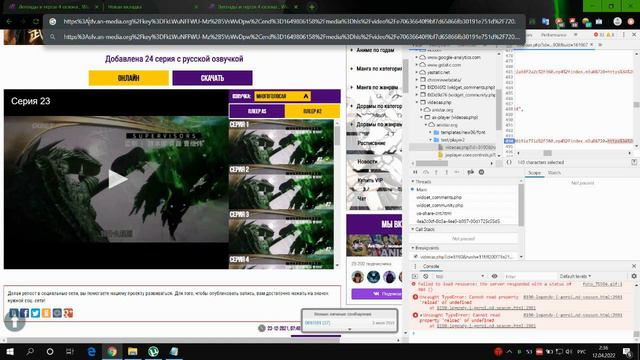This screenshot has height=360, width=640.
Task: Share via the Odnoklassniki orange icon
Action: tap(46, 313)
